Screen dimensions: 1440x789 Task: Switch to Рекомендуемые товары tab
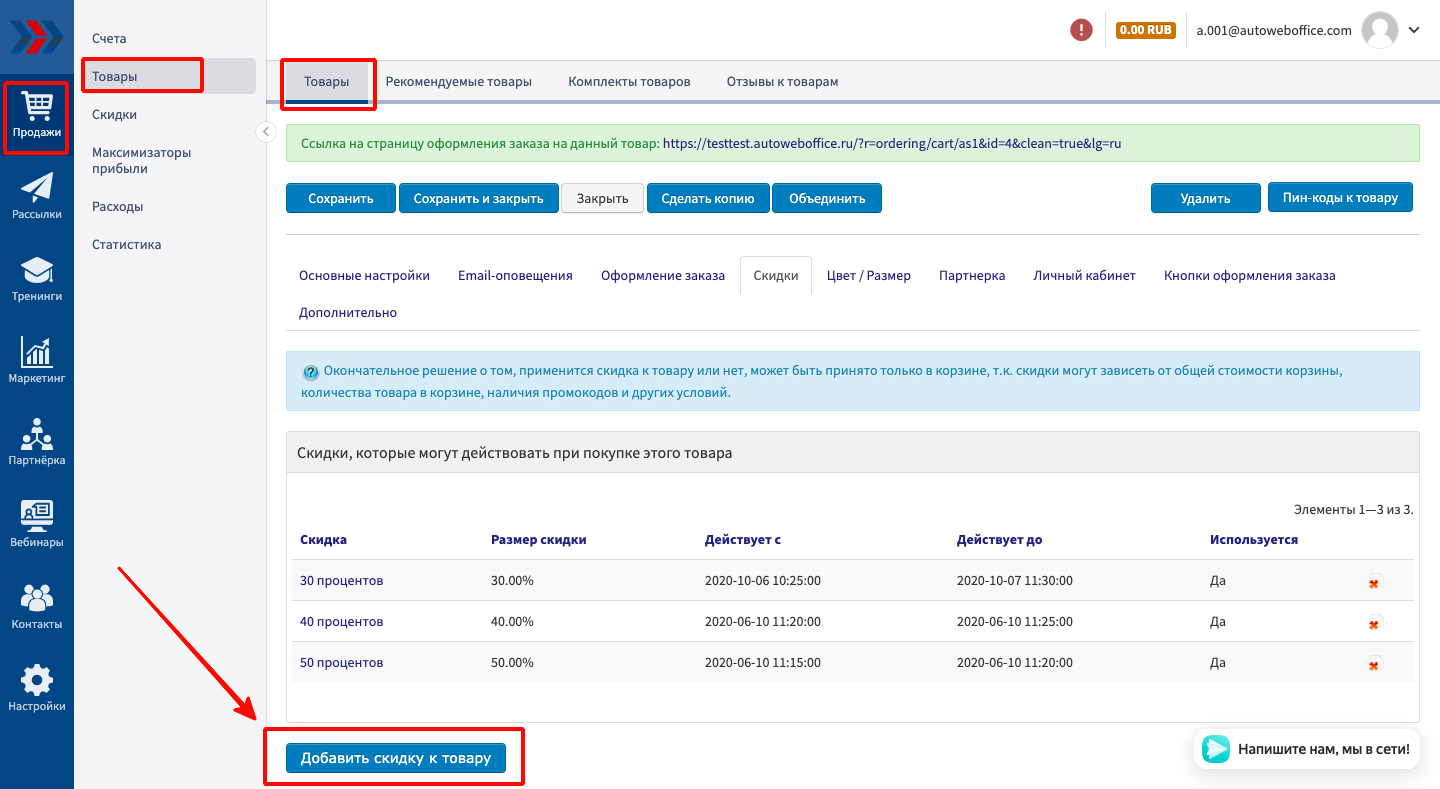pyautogui.click(x=458, y=82)
